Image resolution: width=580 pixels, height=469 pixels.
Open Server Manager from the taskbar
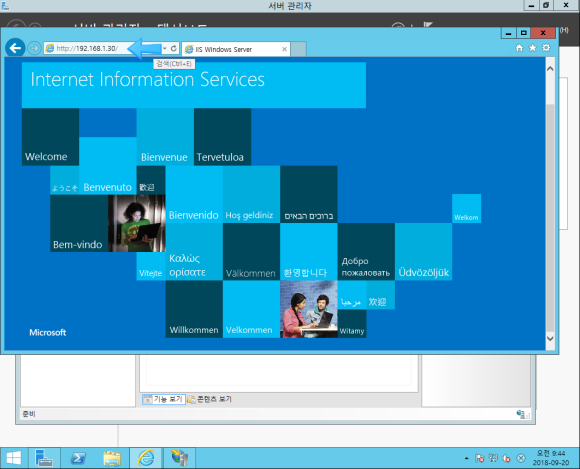(44, 458)
